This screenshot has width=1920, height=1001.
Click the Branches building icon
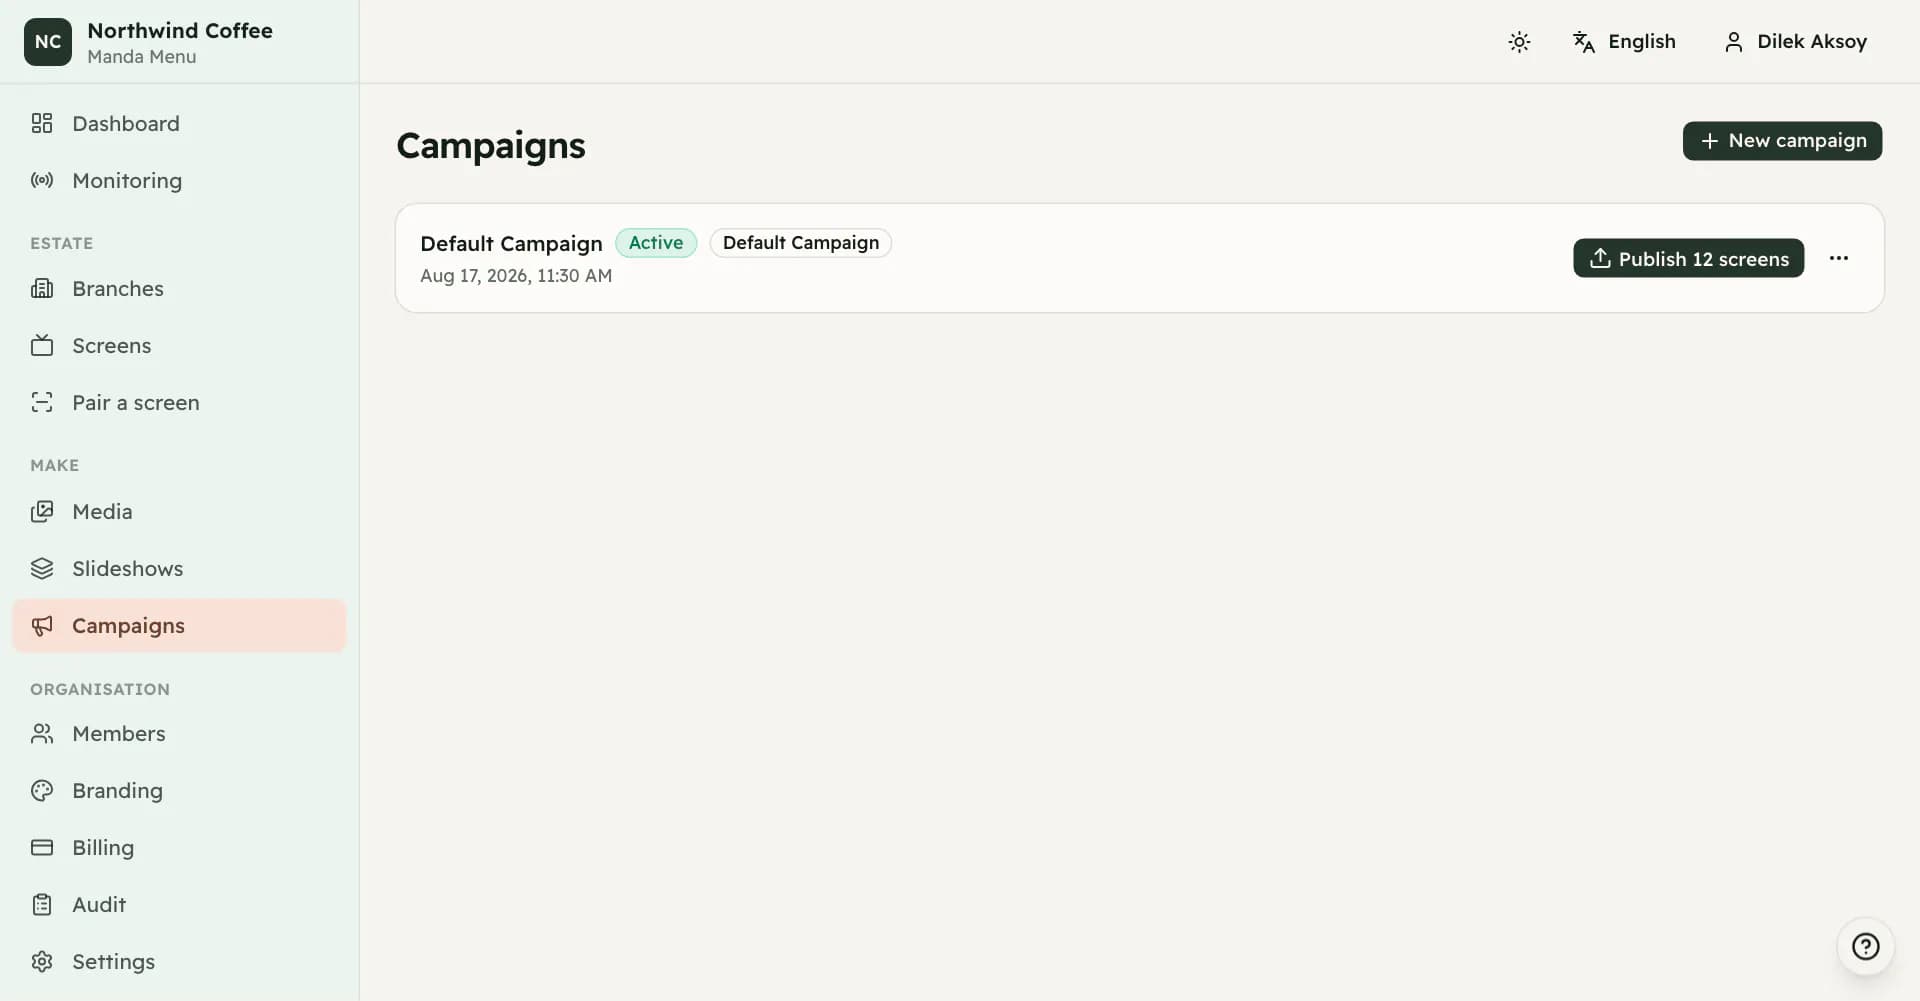pos(42,288)
